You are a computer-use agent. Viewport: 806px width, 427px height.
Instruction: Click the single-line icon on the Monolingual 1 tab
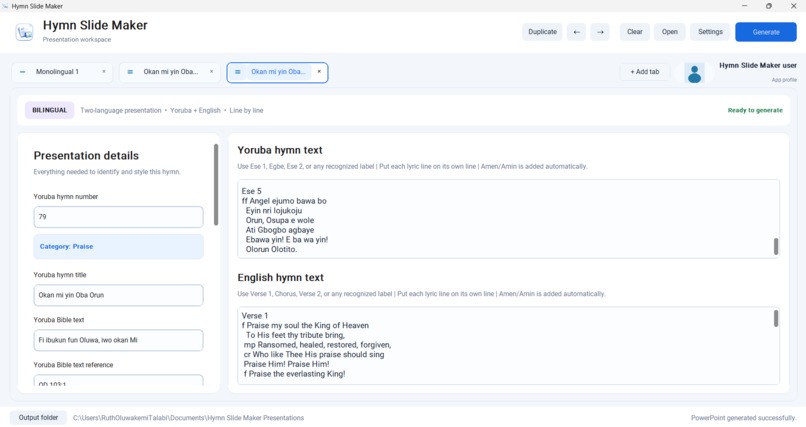pyautogui.click(x=22, y=72)
